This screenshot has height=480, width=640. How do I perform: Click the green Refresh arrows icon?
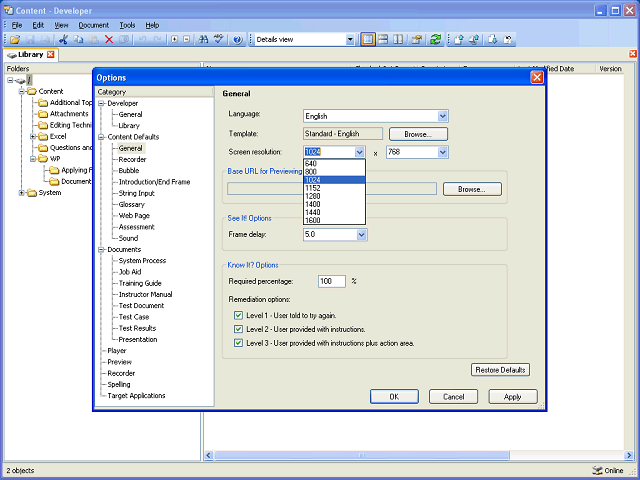pos(436,40)
